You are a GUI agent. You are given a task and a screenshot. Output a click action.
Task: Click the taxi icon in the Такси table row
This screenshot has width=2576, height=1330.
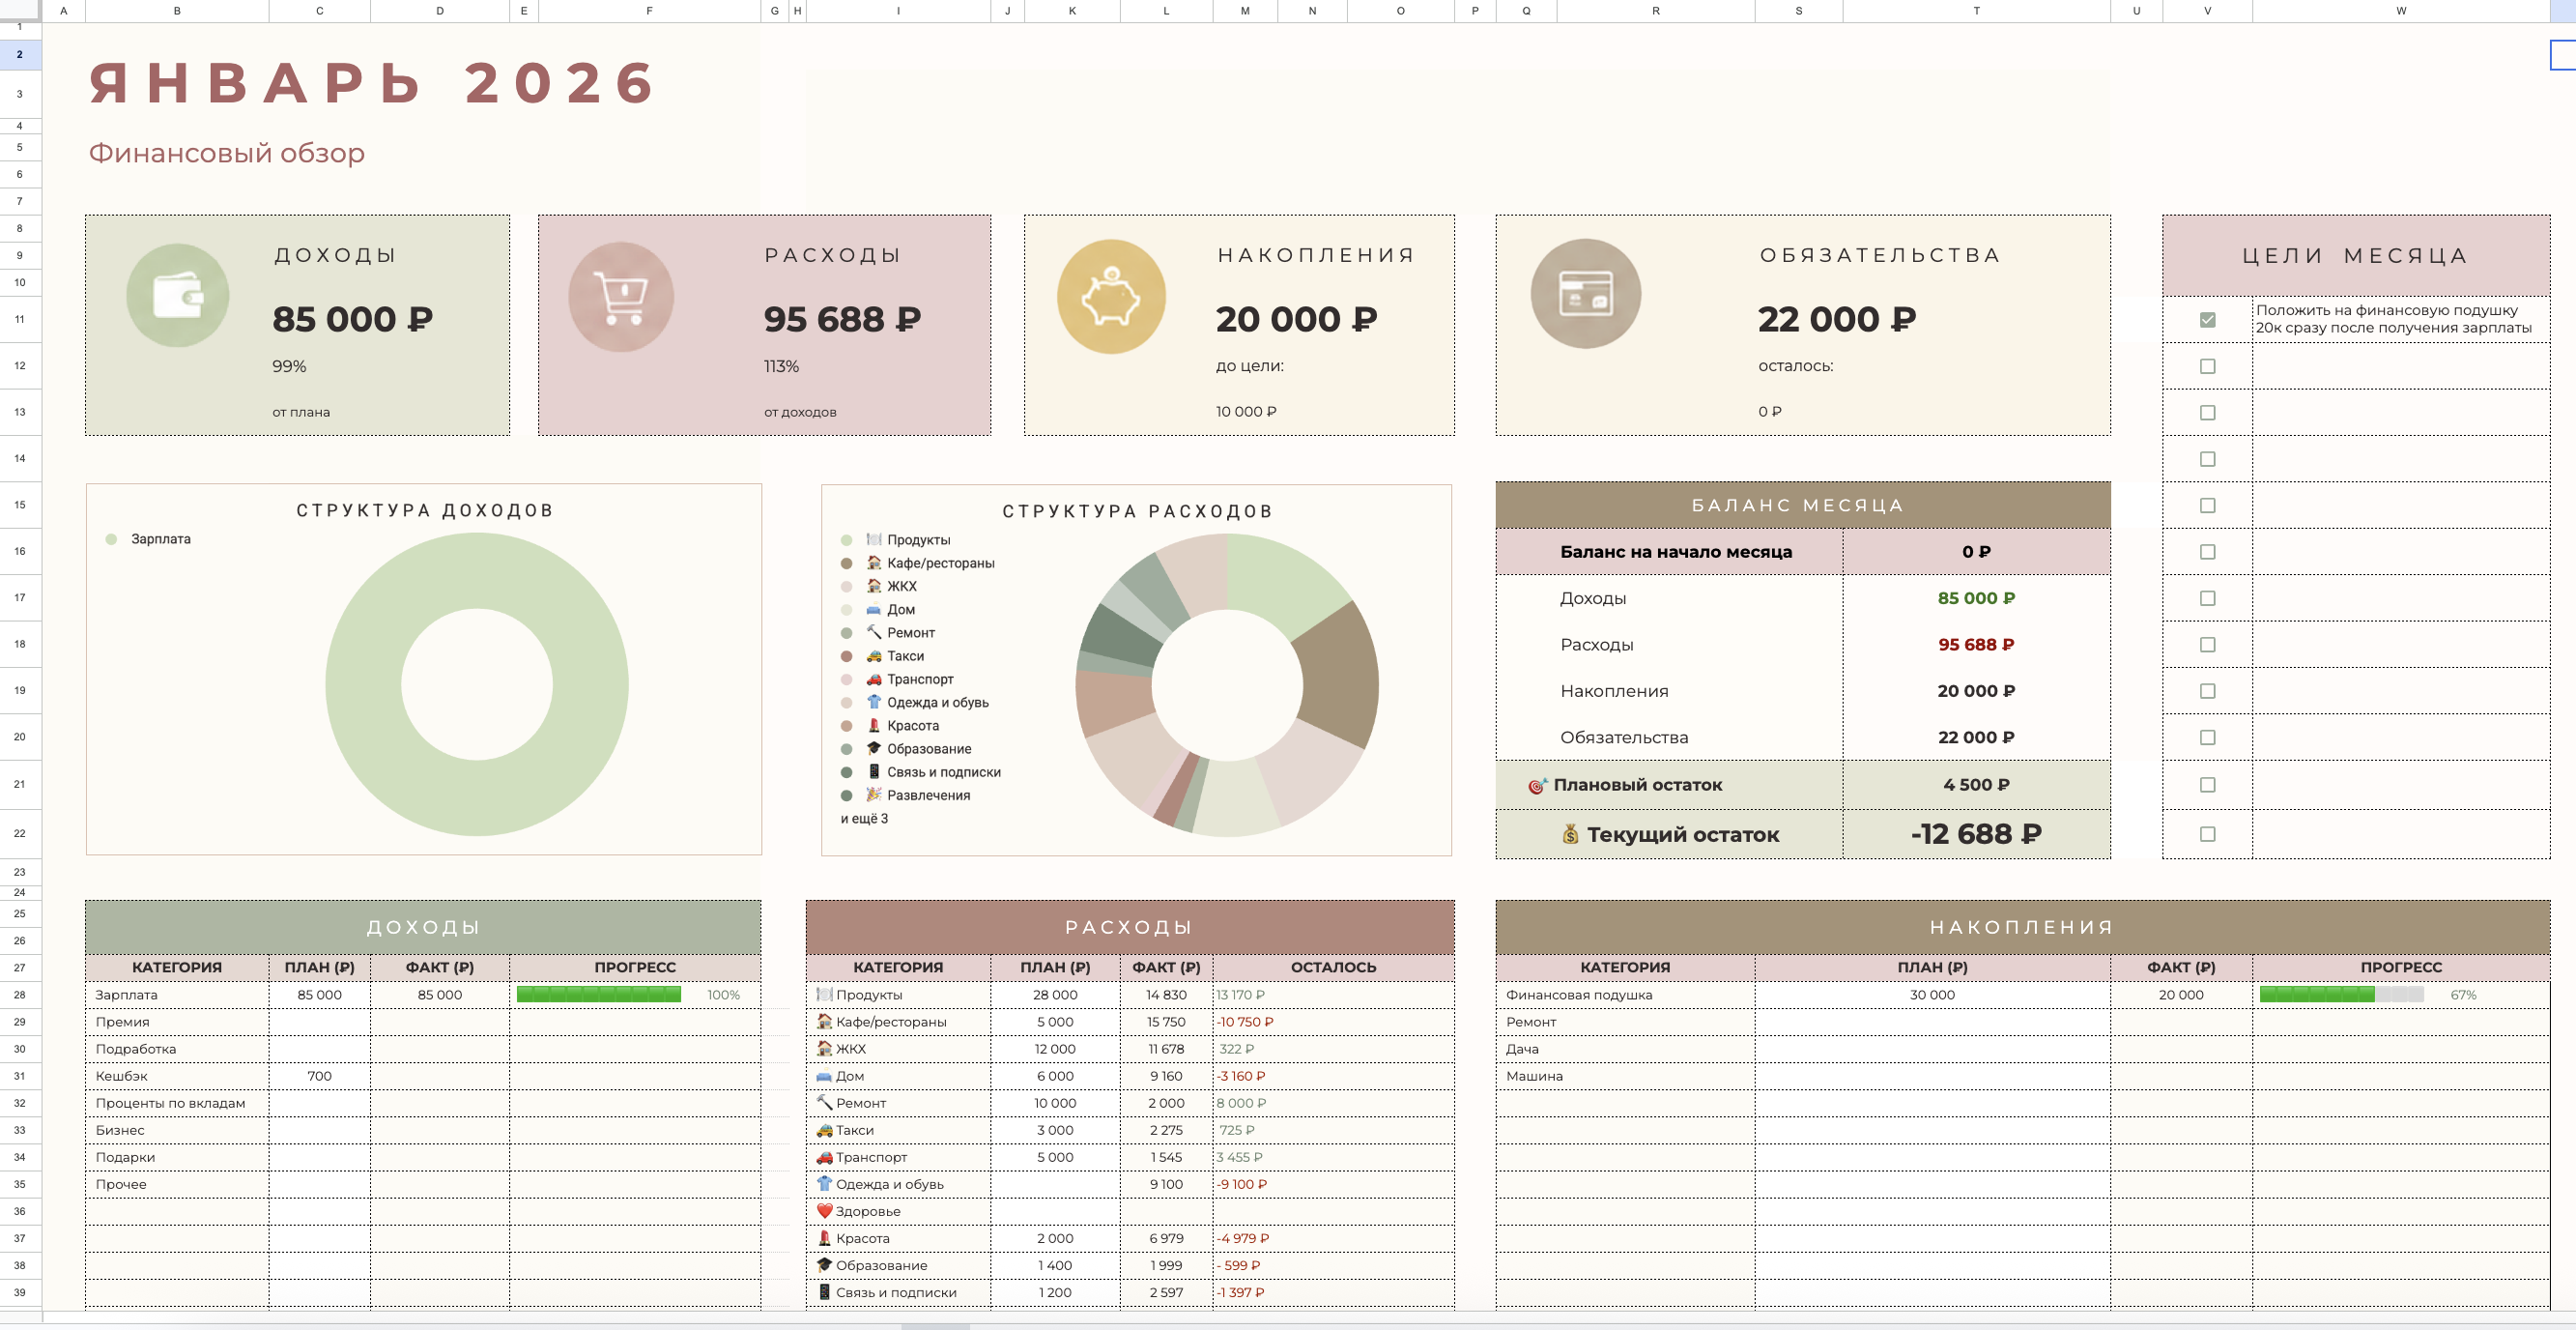click(825, 1130)
